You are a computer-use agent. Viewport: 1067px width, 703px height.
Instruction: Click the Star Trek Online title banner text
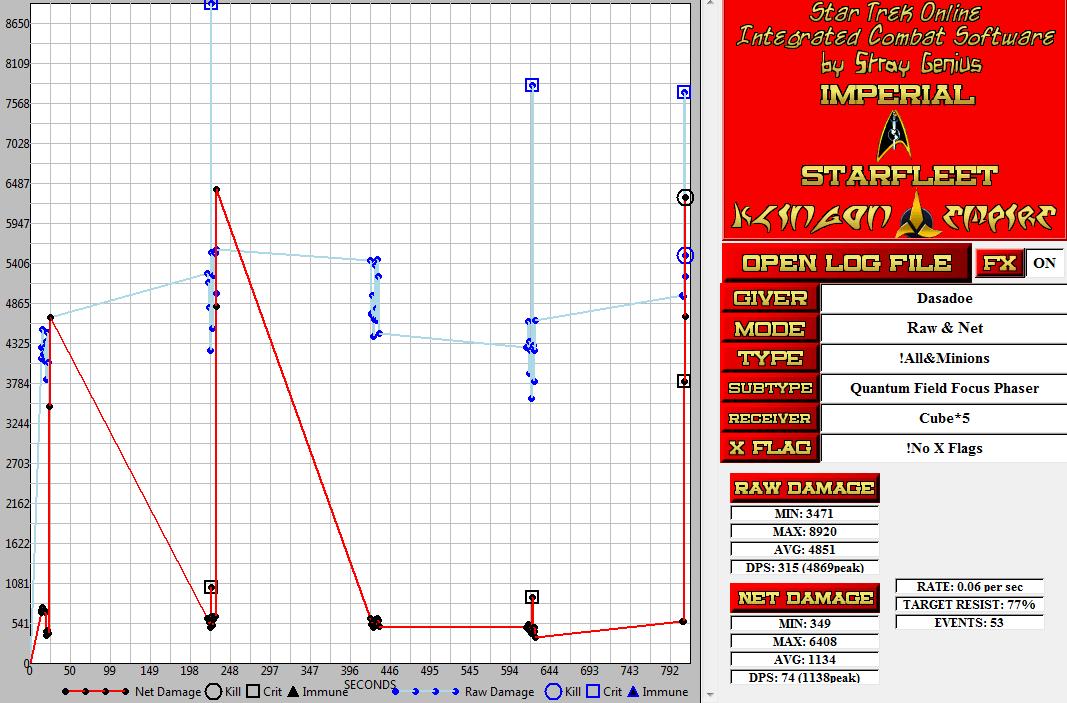click(895, 13)
